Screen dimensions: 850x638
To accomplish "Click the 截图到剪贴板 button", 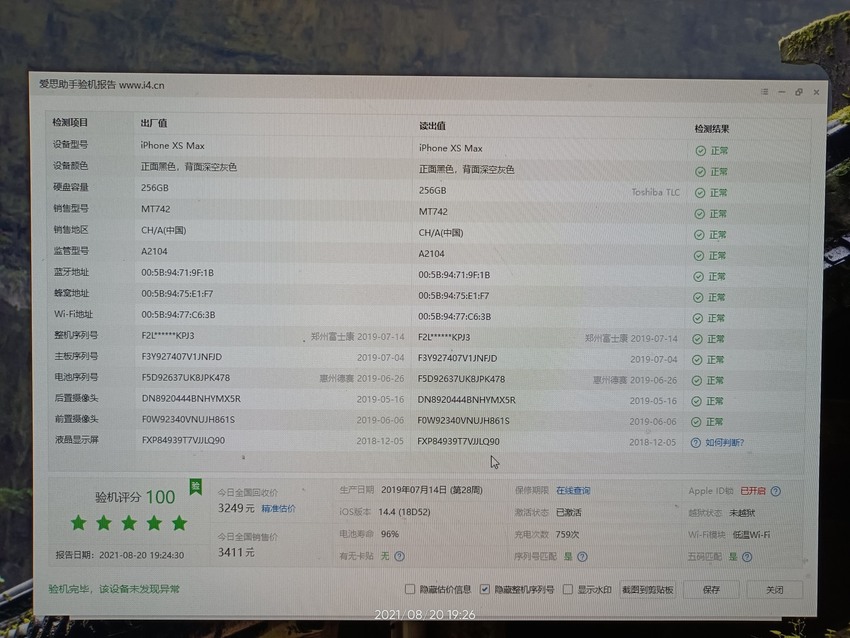I will (647, 590).
